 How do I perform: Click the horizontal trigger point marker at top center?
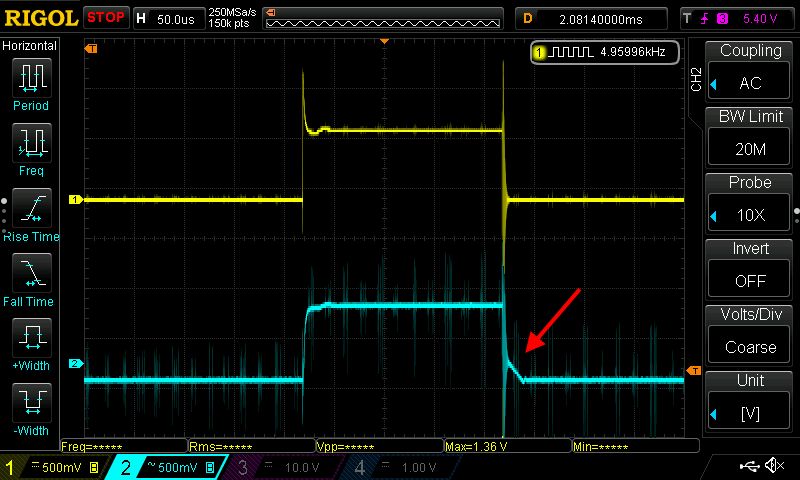point(385,41)
